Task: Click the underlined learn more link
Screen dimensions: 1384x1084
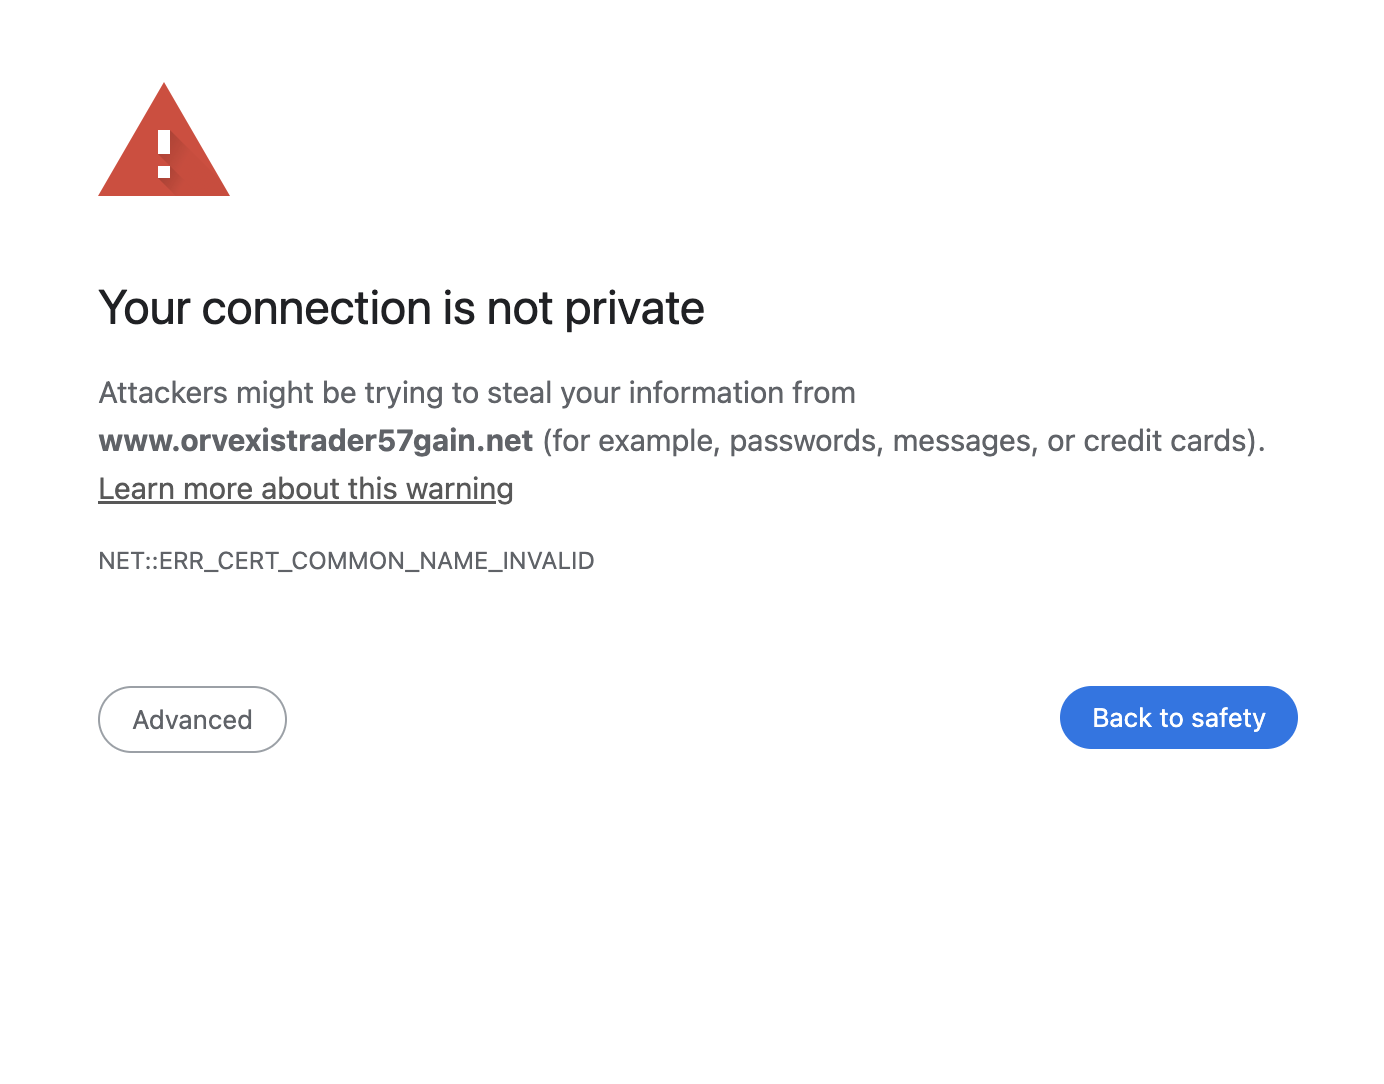Action: [x=305, y=489]
